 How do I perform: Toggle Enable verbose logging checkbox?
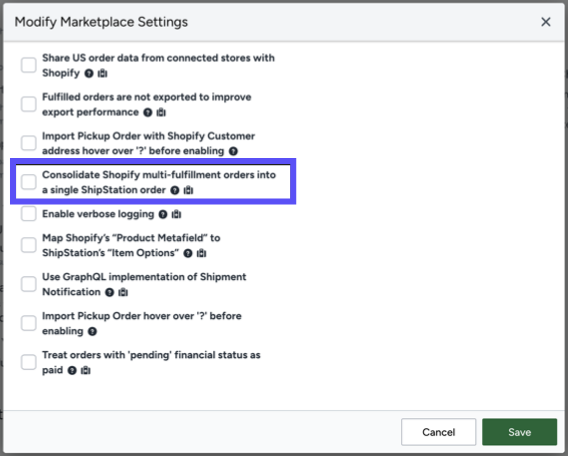pos(29,214)
